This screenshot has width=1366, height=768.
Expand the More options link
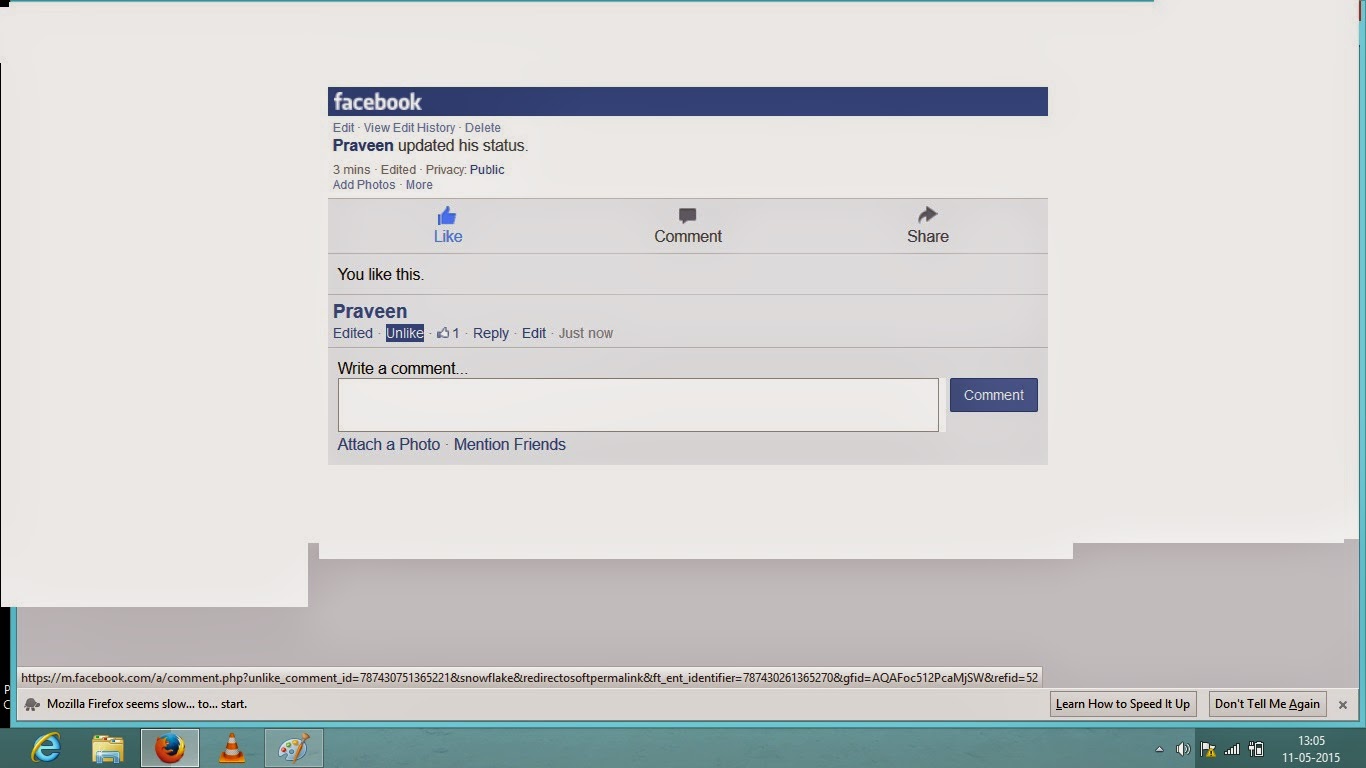pos(419,184)
